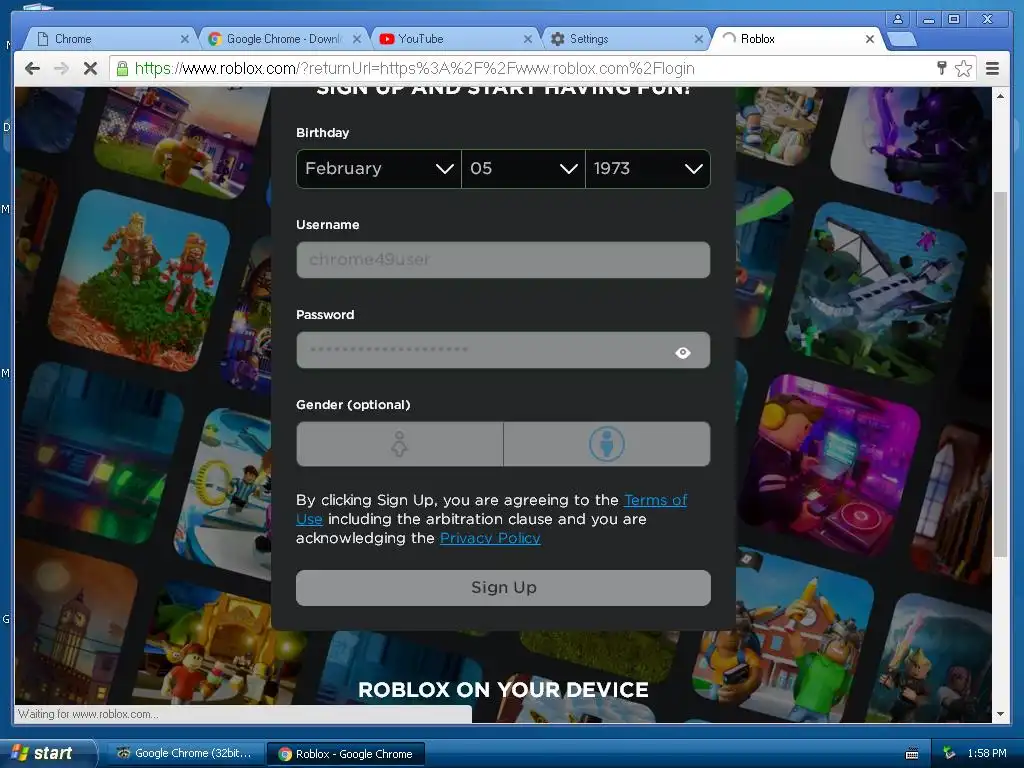Close the Chrome tab
Screen dimensions: 1024x768
pos(185,39)
